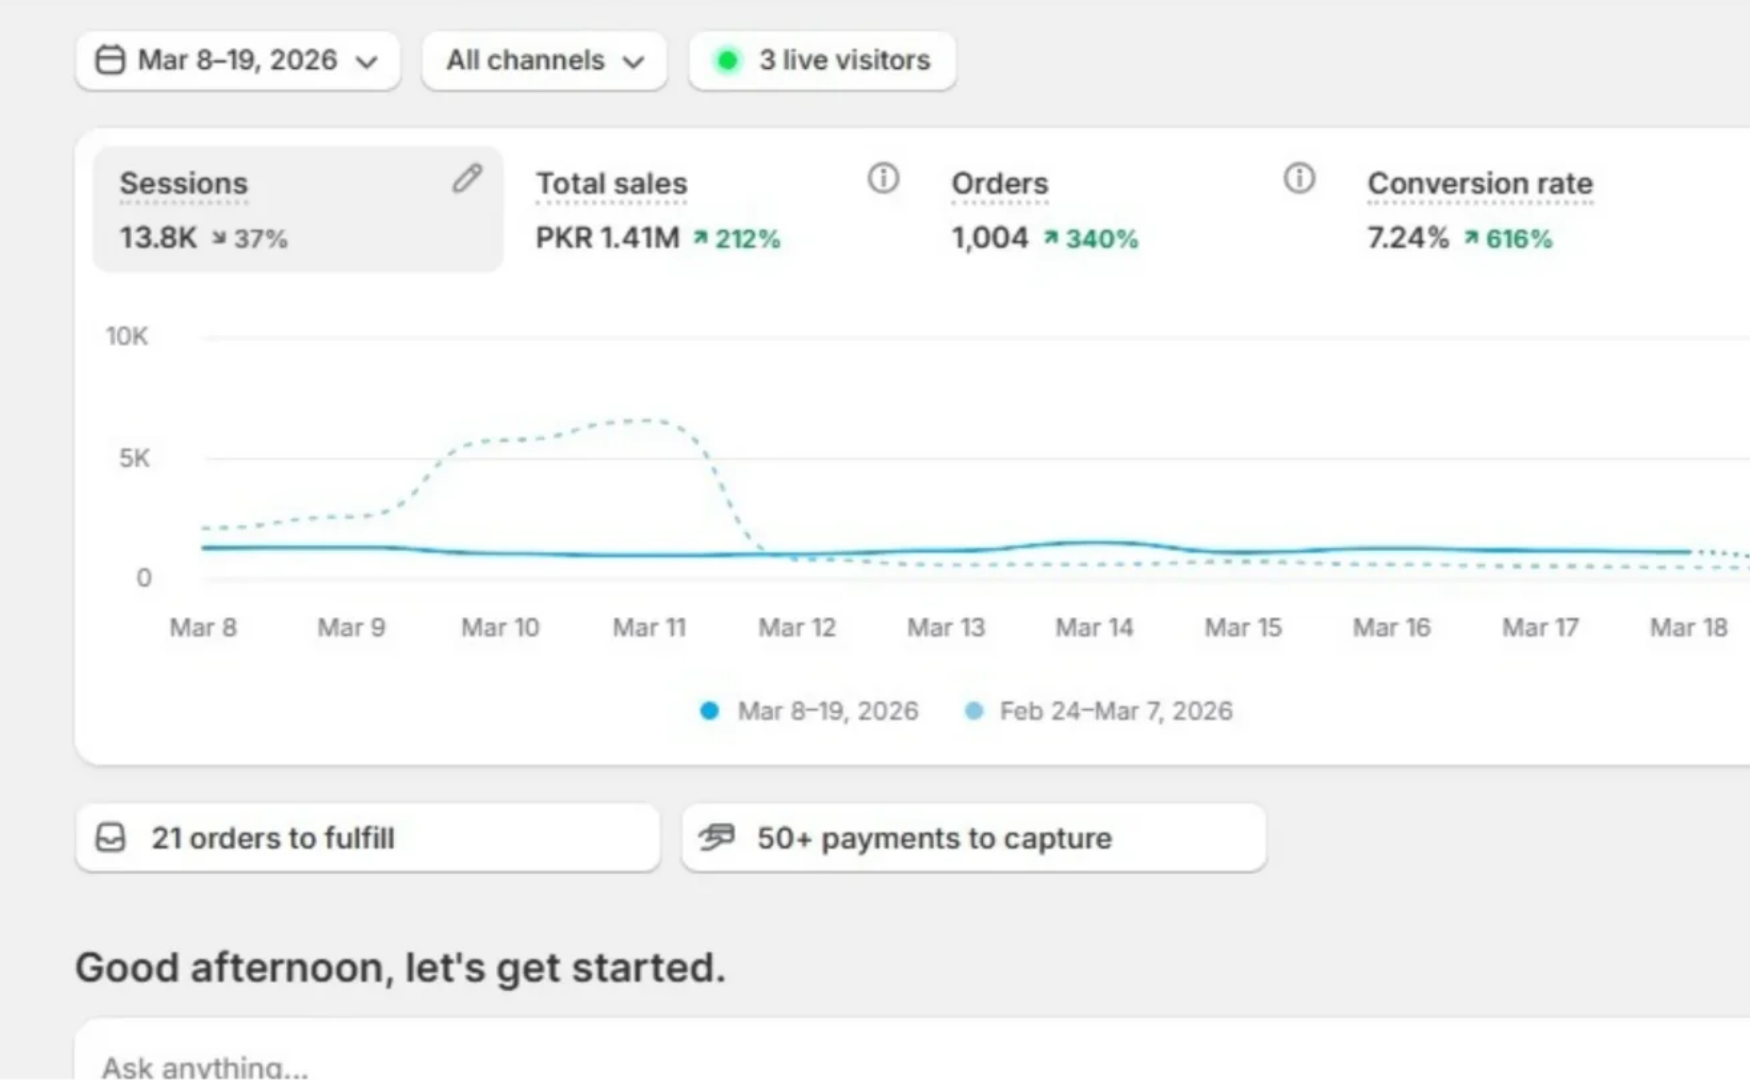The height and width of the screenshot is (1080, 1750).
Task: Click the chevron next to All channels
Action: pyautogui.click(x=633, y=62)
